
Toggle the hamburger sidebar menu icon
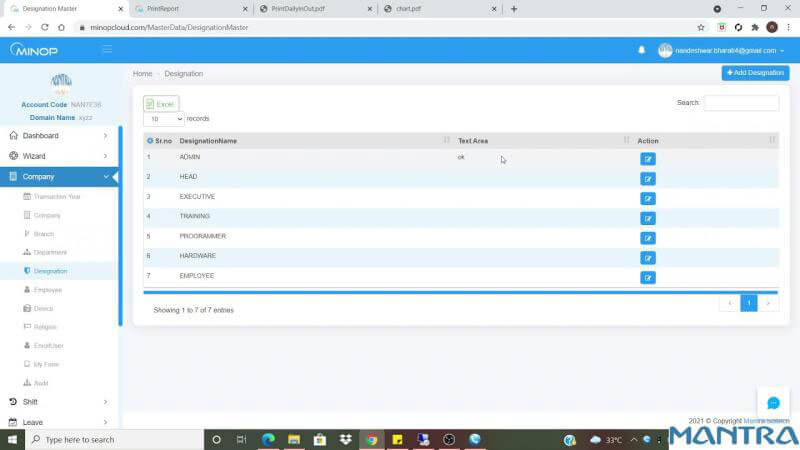click(x=107, y=49)
